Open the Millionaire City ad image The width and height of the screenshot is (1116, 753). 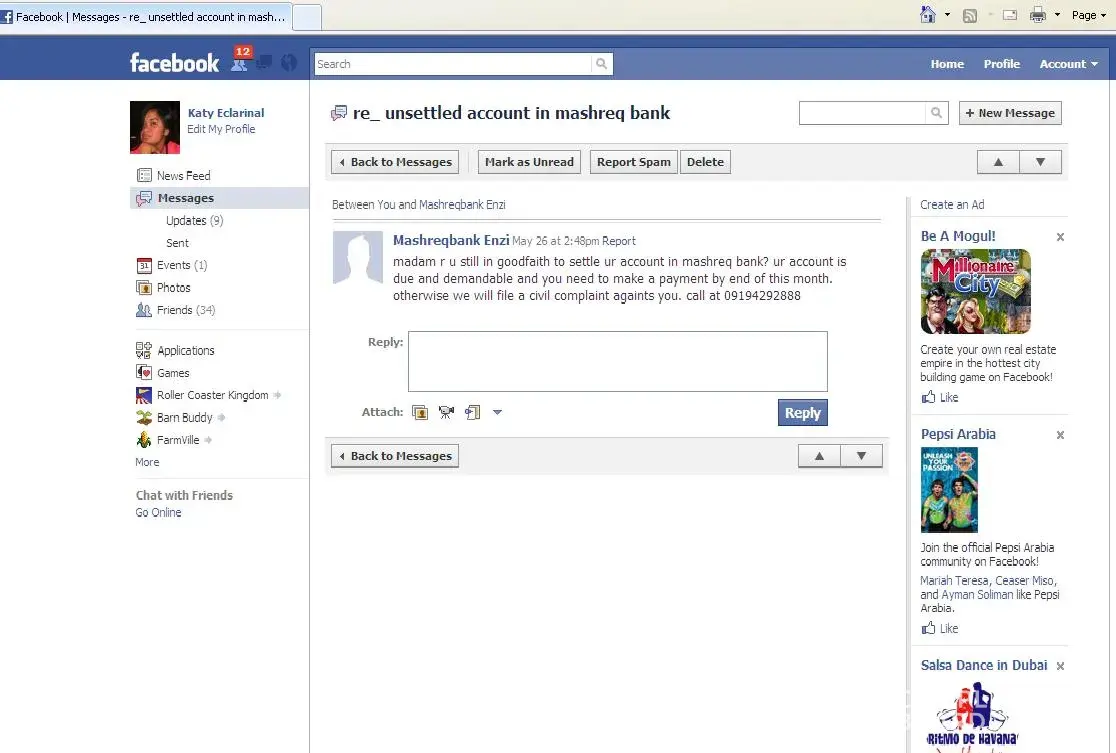[x=976, y=291]
